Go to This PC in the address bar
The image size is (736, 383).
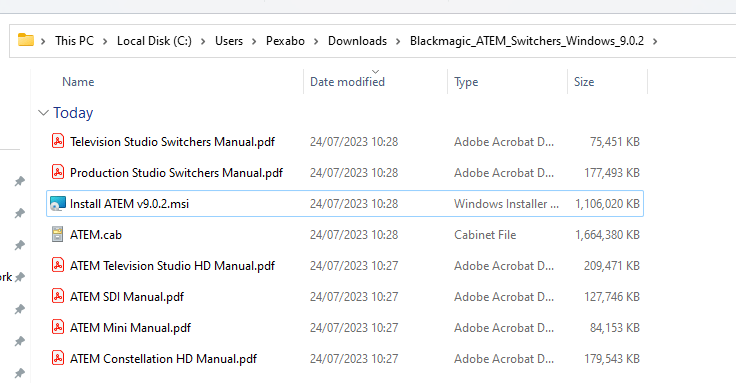(74, 41)
